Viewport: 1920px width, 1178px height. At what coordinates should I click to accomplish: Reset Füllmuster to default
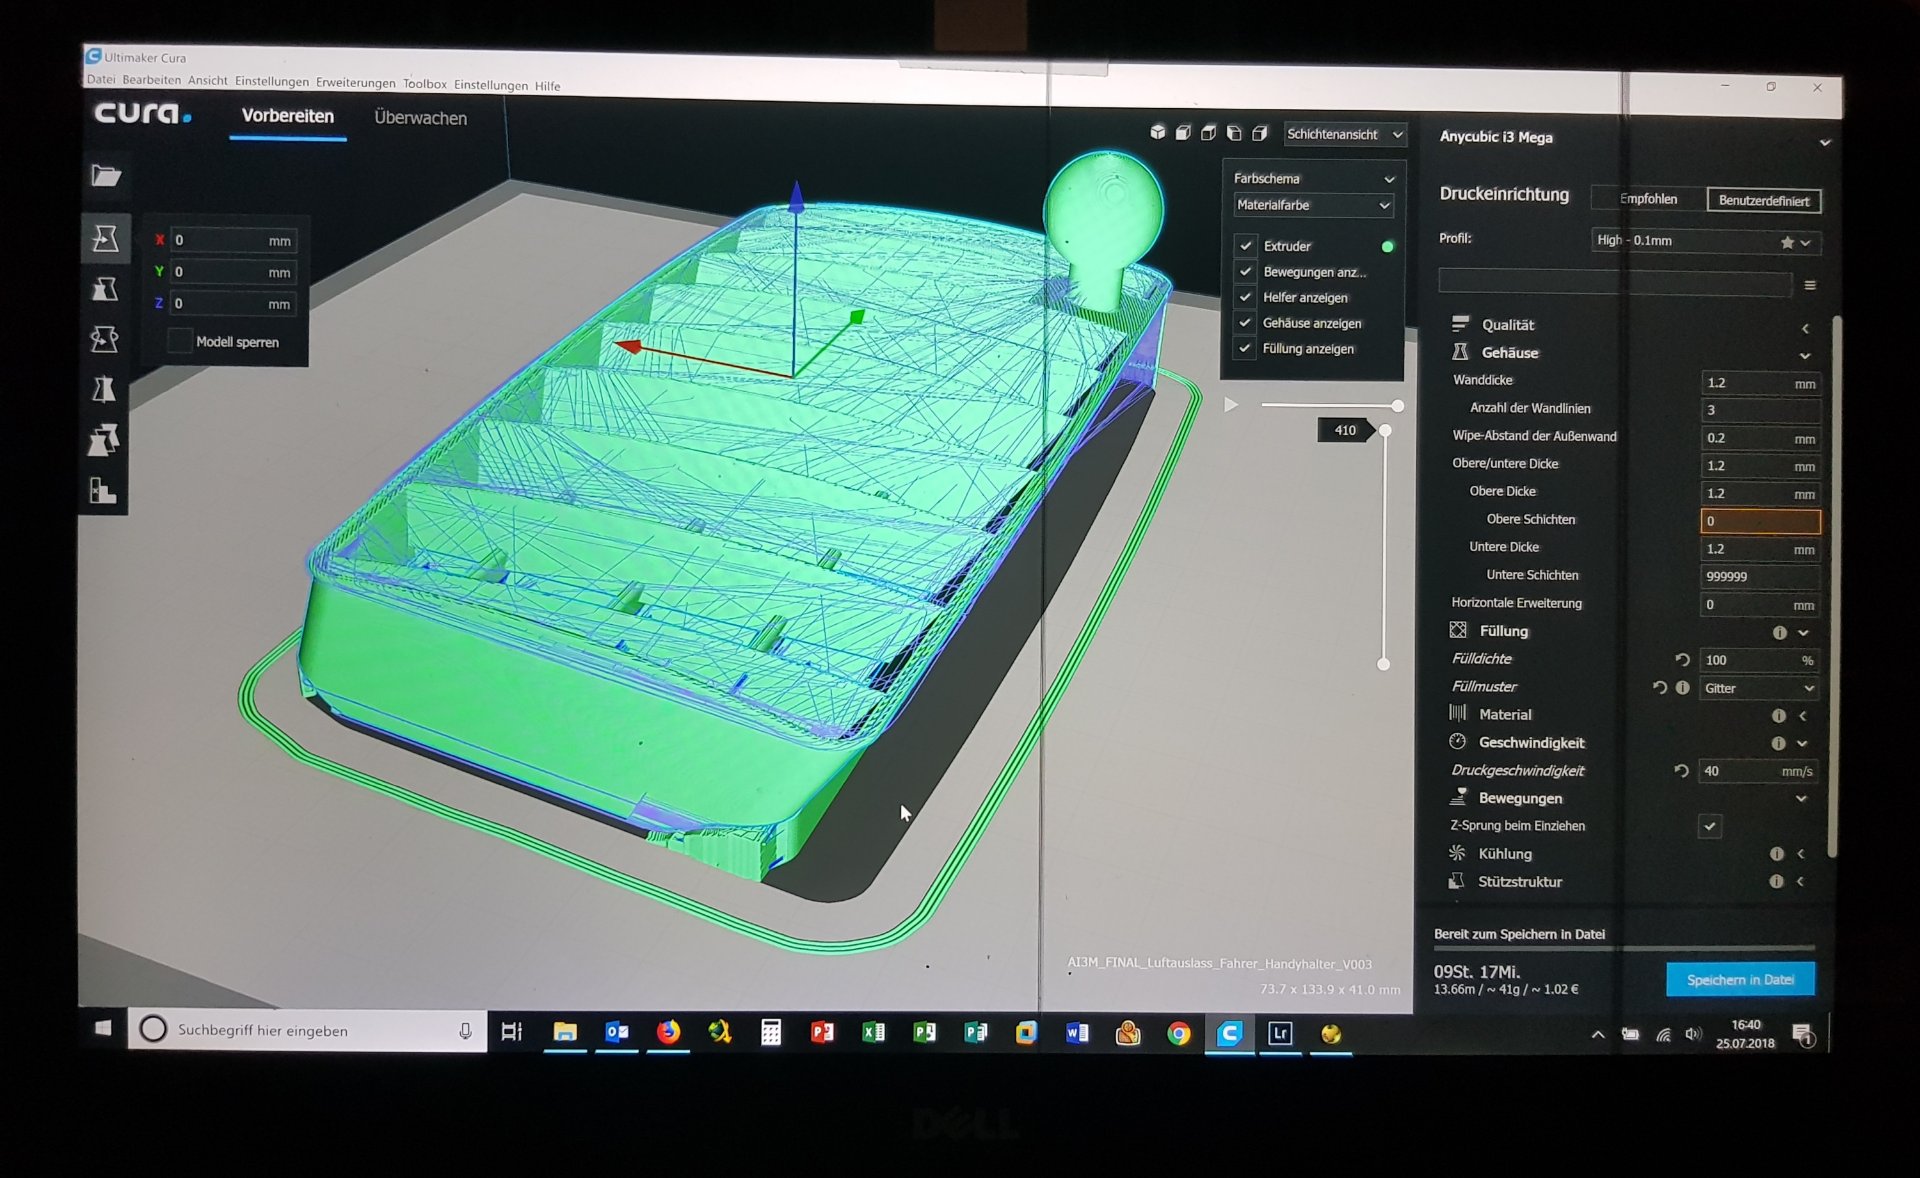click(1660, 687)
